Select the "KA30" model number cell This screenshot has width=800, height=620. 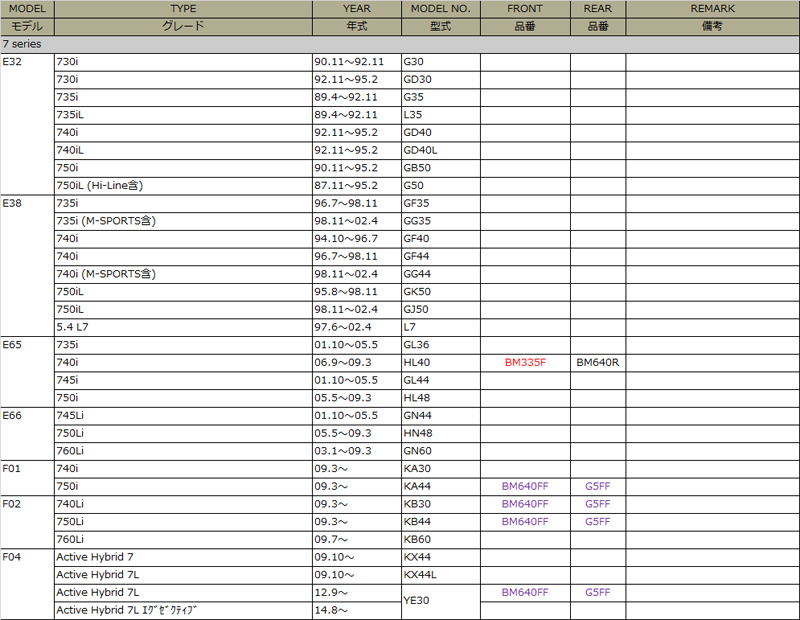pos(441,468)
